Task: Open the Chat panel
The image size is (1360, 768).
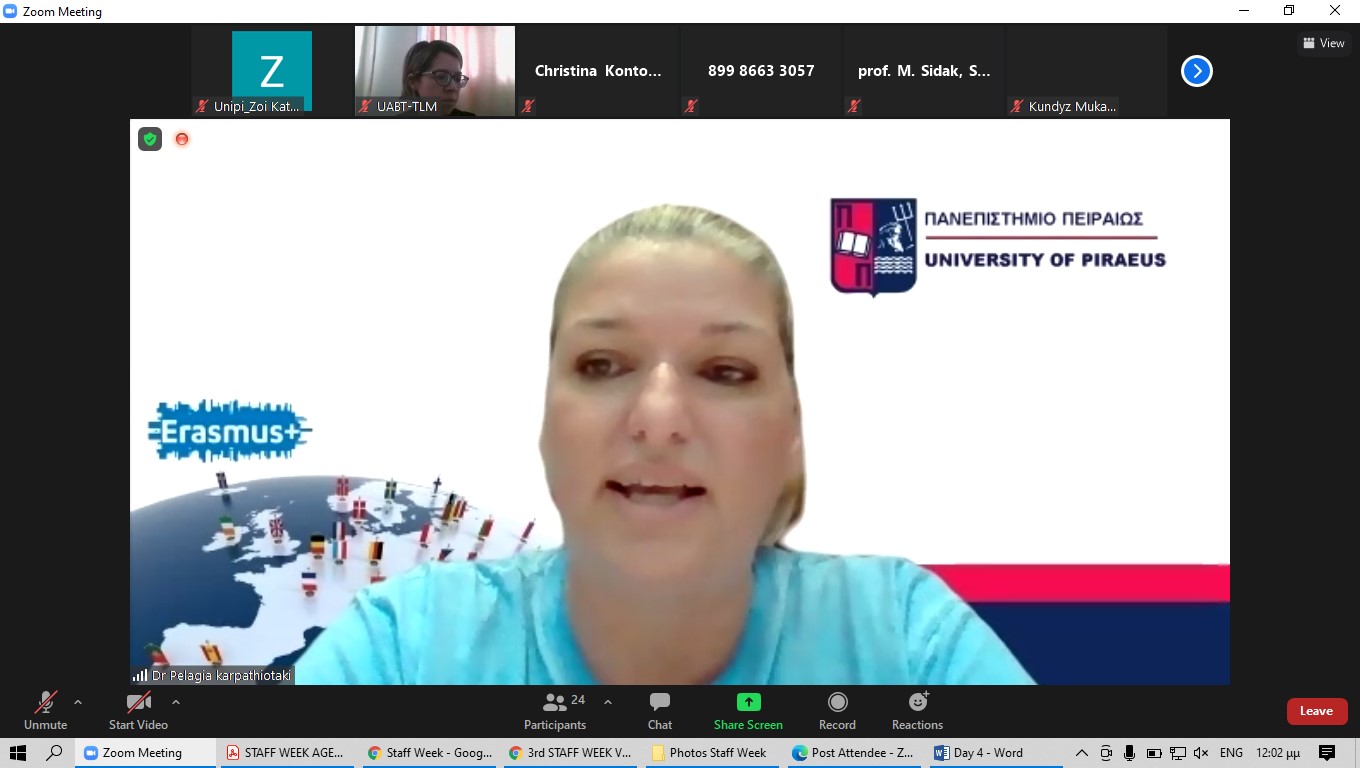Action: pos(660,711)
